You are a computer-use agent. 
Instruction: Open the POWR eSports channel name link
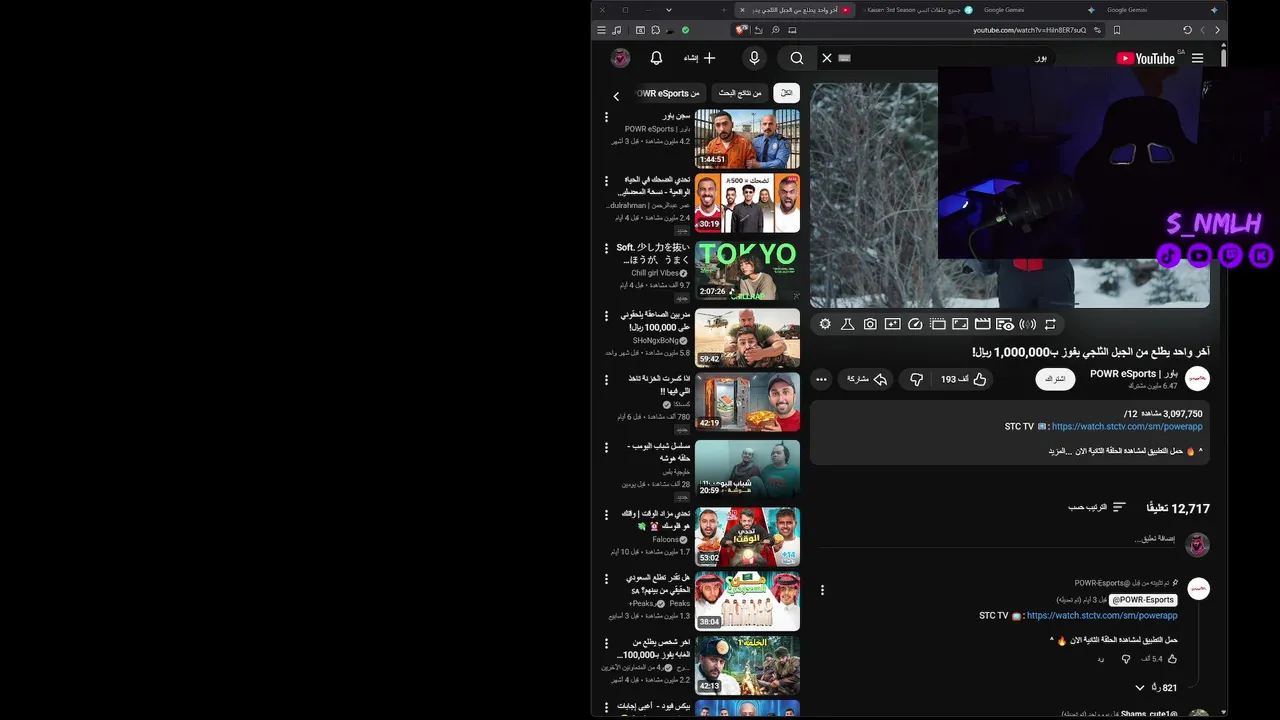coord(1134,373)
